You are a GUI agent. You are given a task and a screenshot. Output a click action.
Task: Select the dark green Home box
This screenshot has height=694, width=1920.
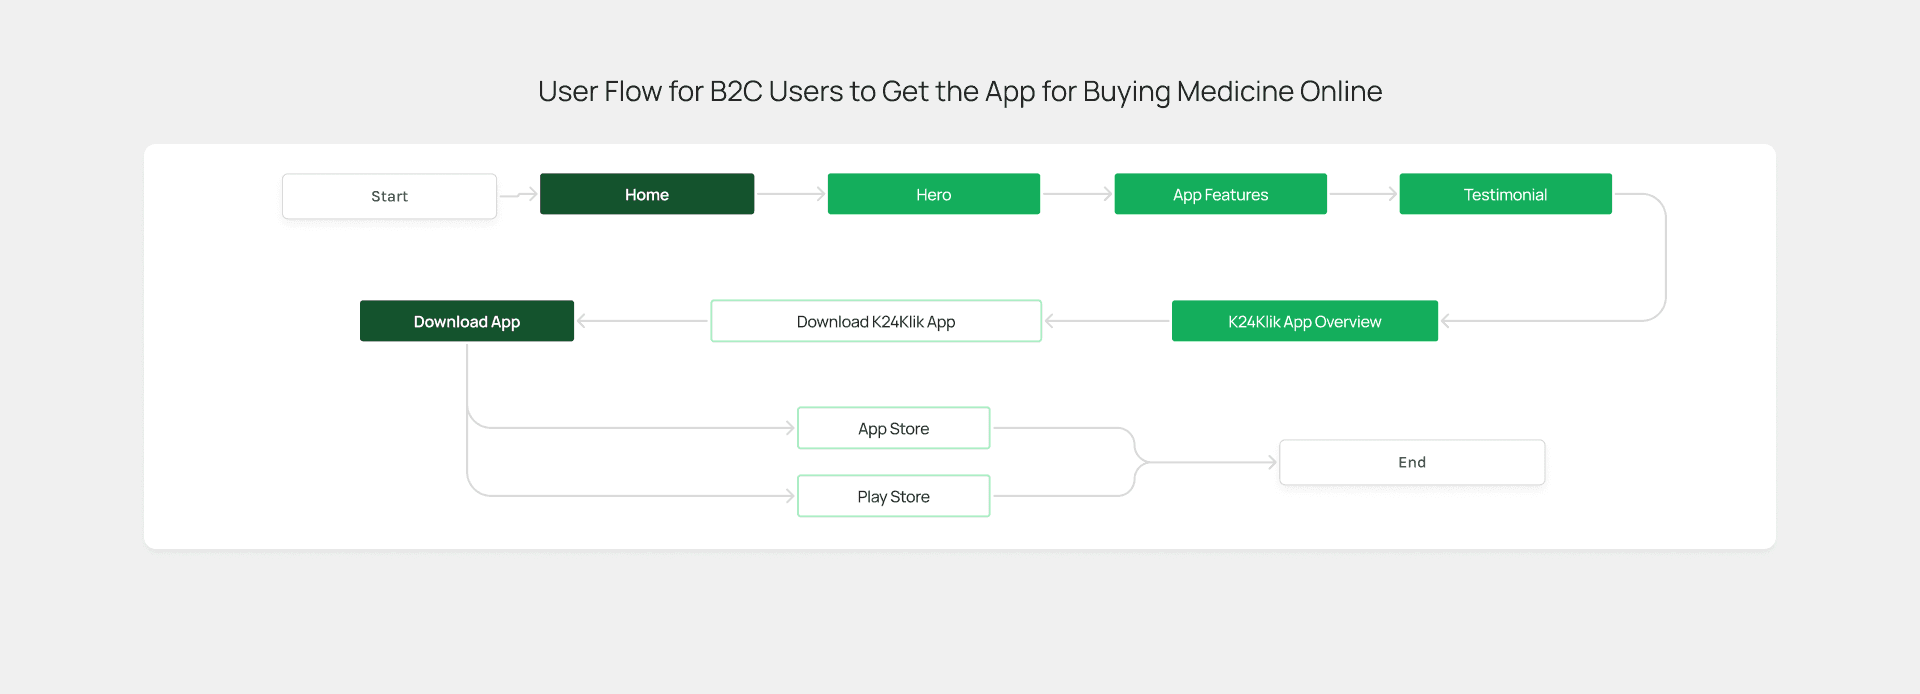pyautogui.click(x=646, y=194)
